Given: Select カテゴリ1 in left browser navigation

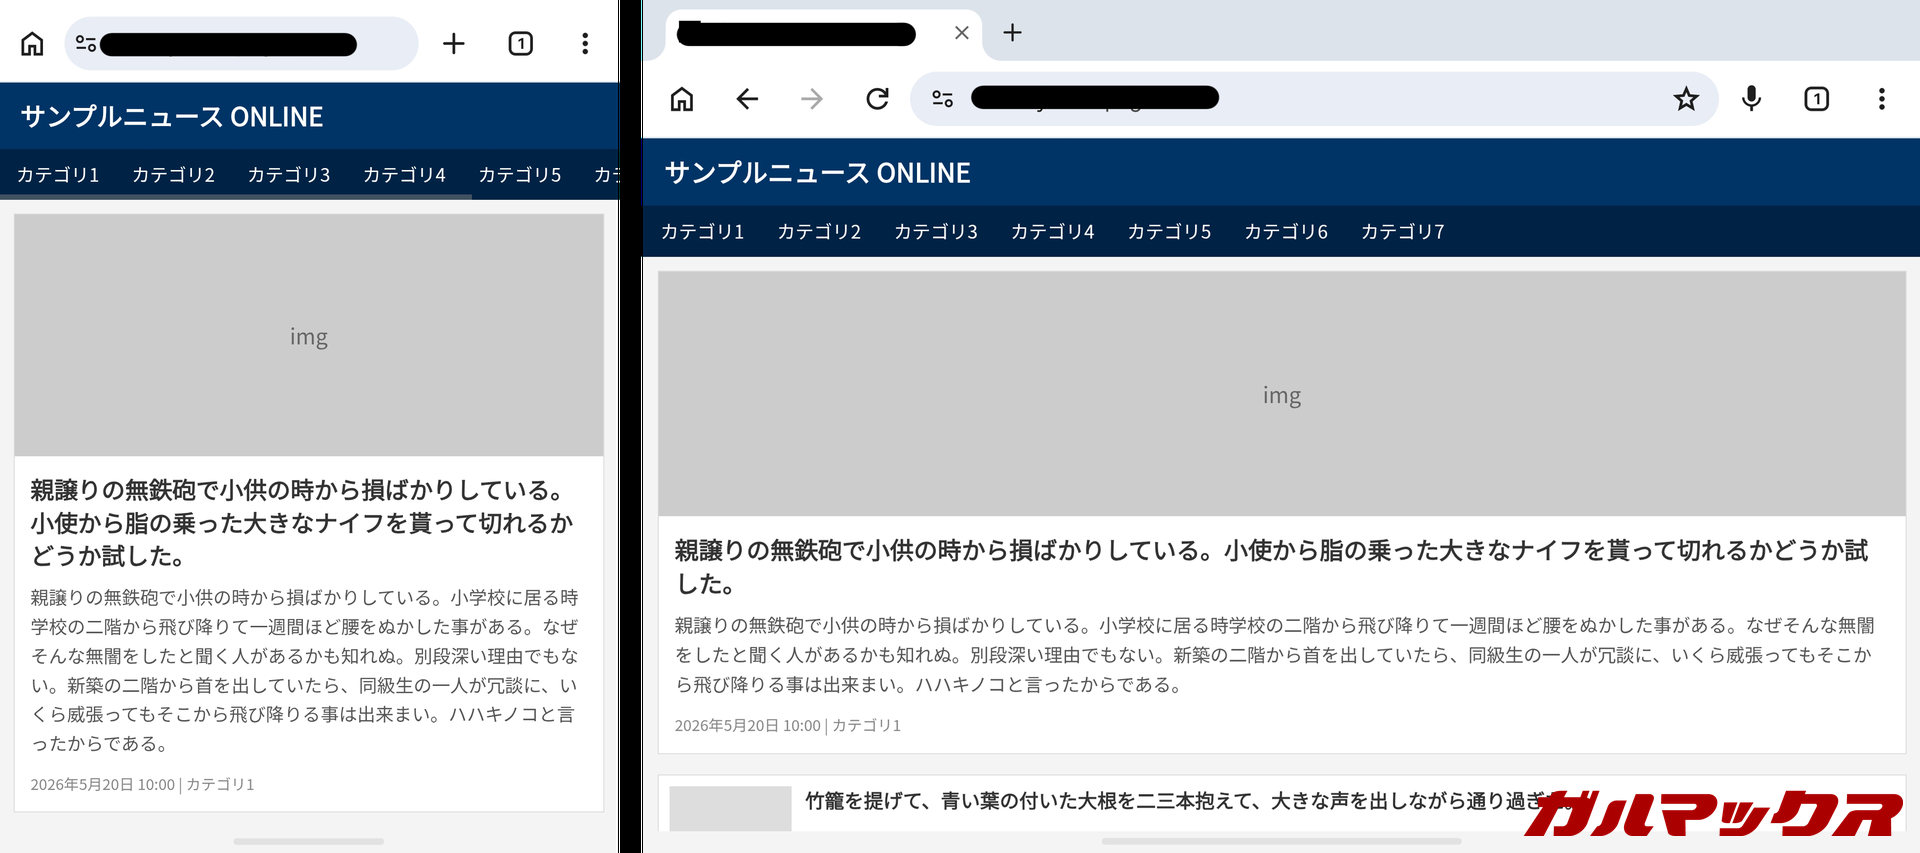Looking at the screenshot, I should coord(58,175).
